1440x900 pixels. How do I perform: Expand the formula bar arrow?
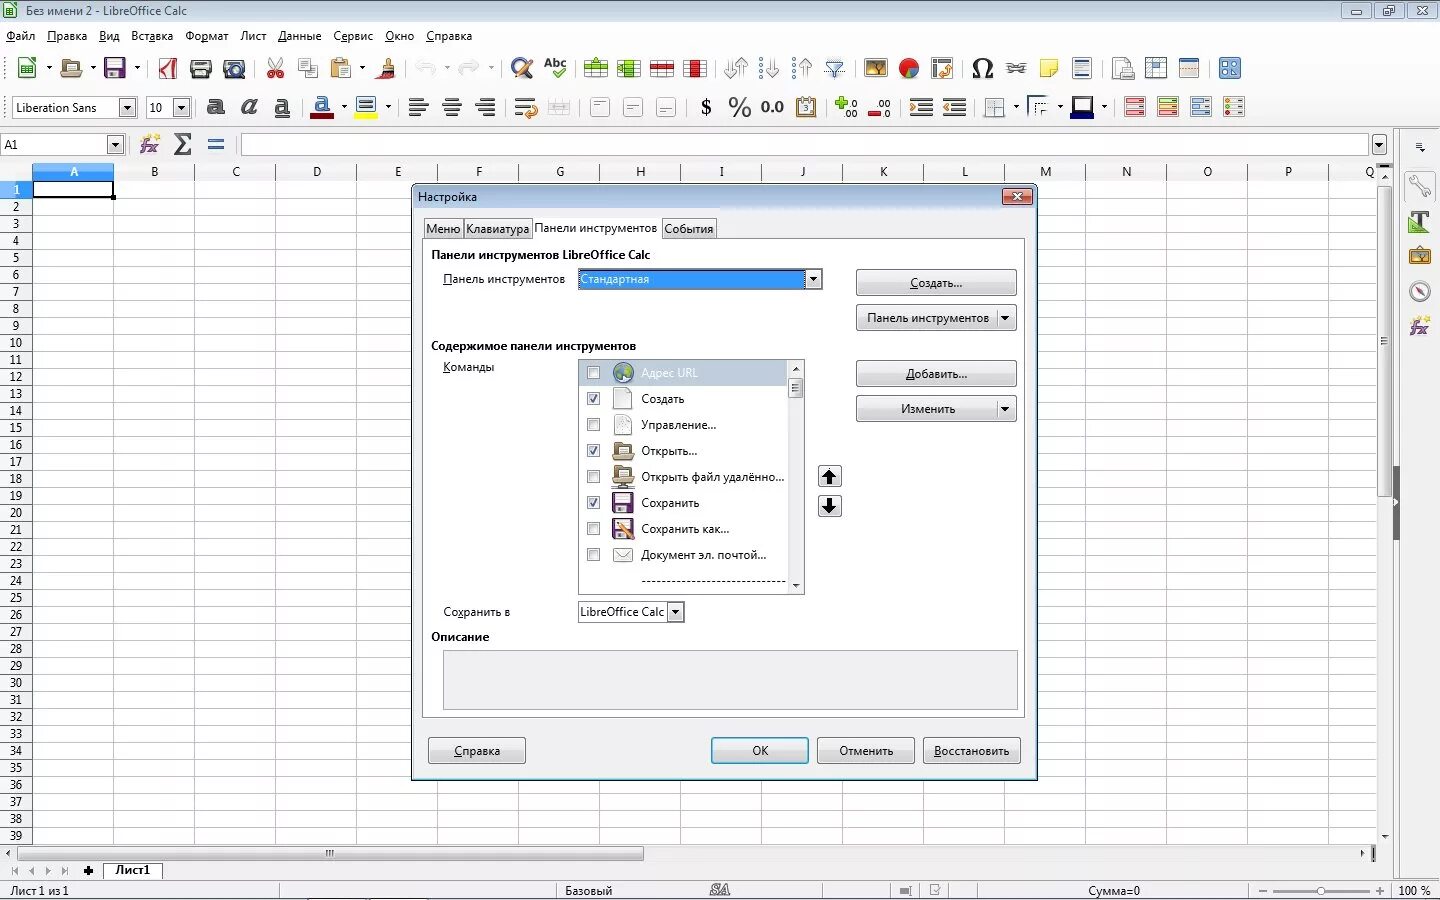coord(1379,144)
